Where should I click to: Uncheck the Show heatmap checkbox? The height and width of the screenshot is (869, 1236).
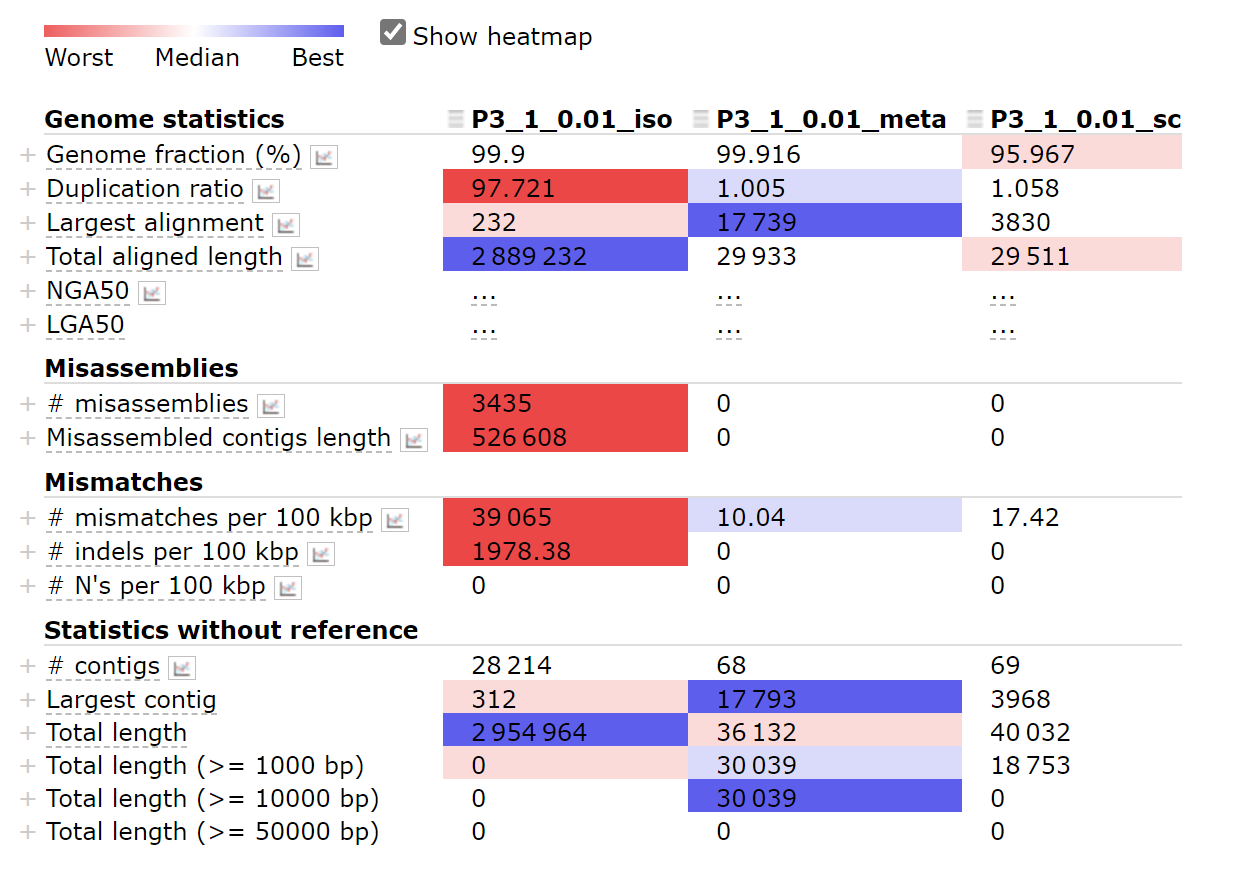(x=392, y=33)
